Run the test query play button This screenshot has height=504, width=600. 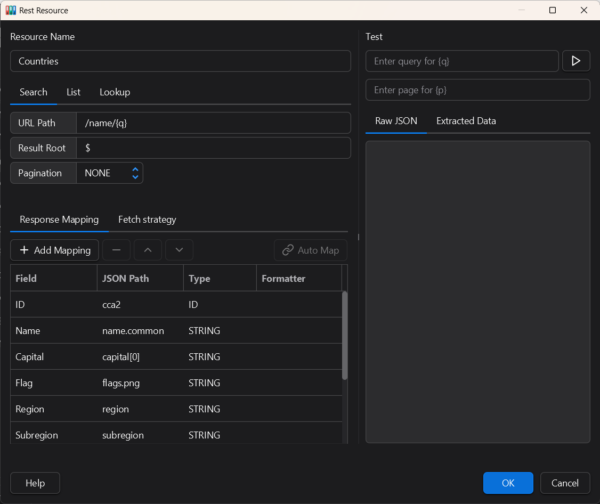click(x=576, y=61)
